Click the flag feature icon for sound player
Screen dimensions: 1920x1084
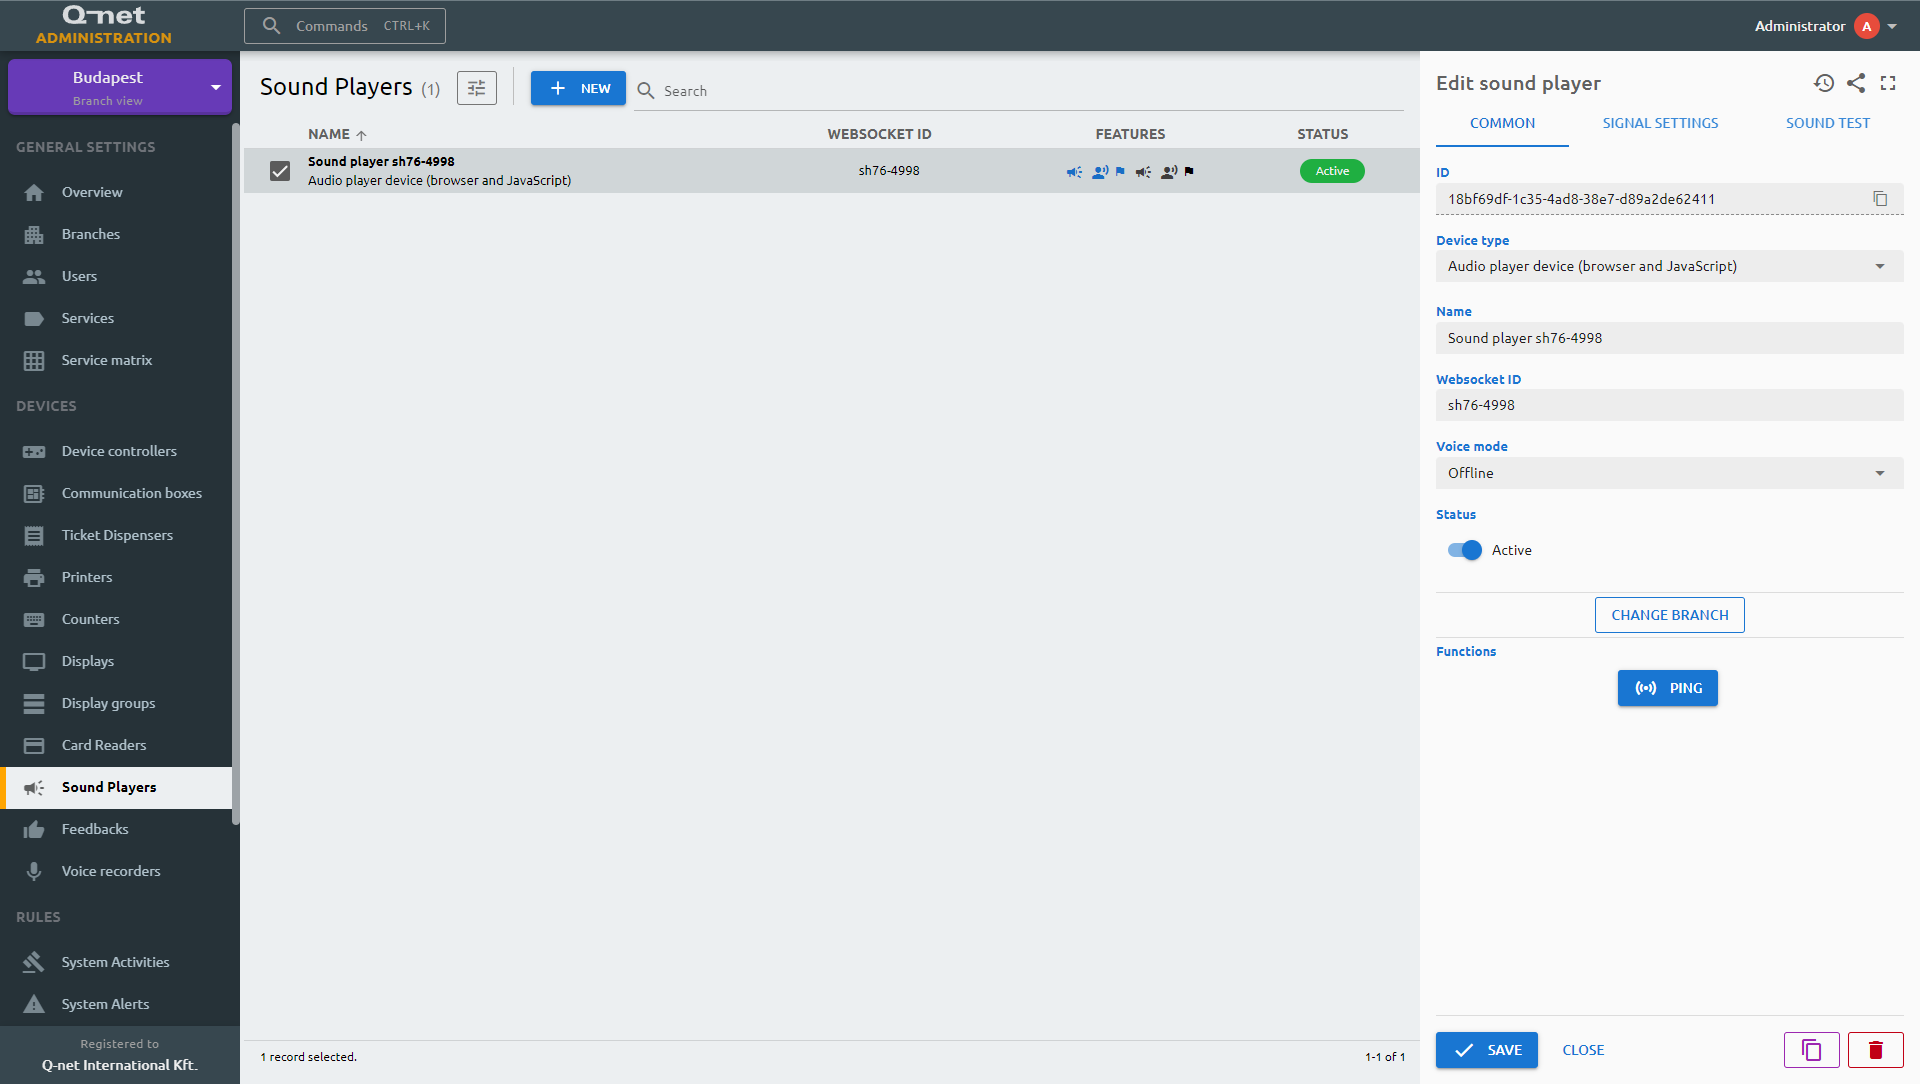click(x=1120, y=170)
